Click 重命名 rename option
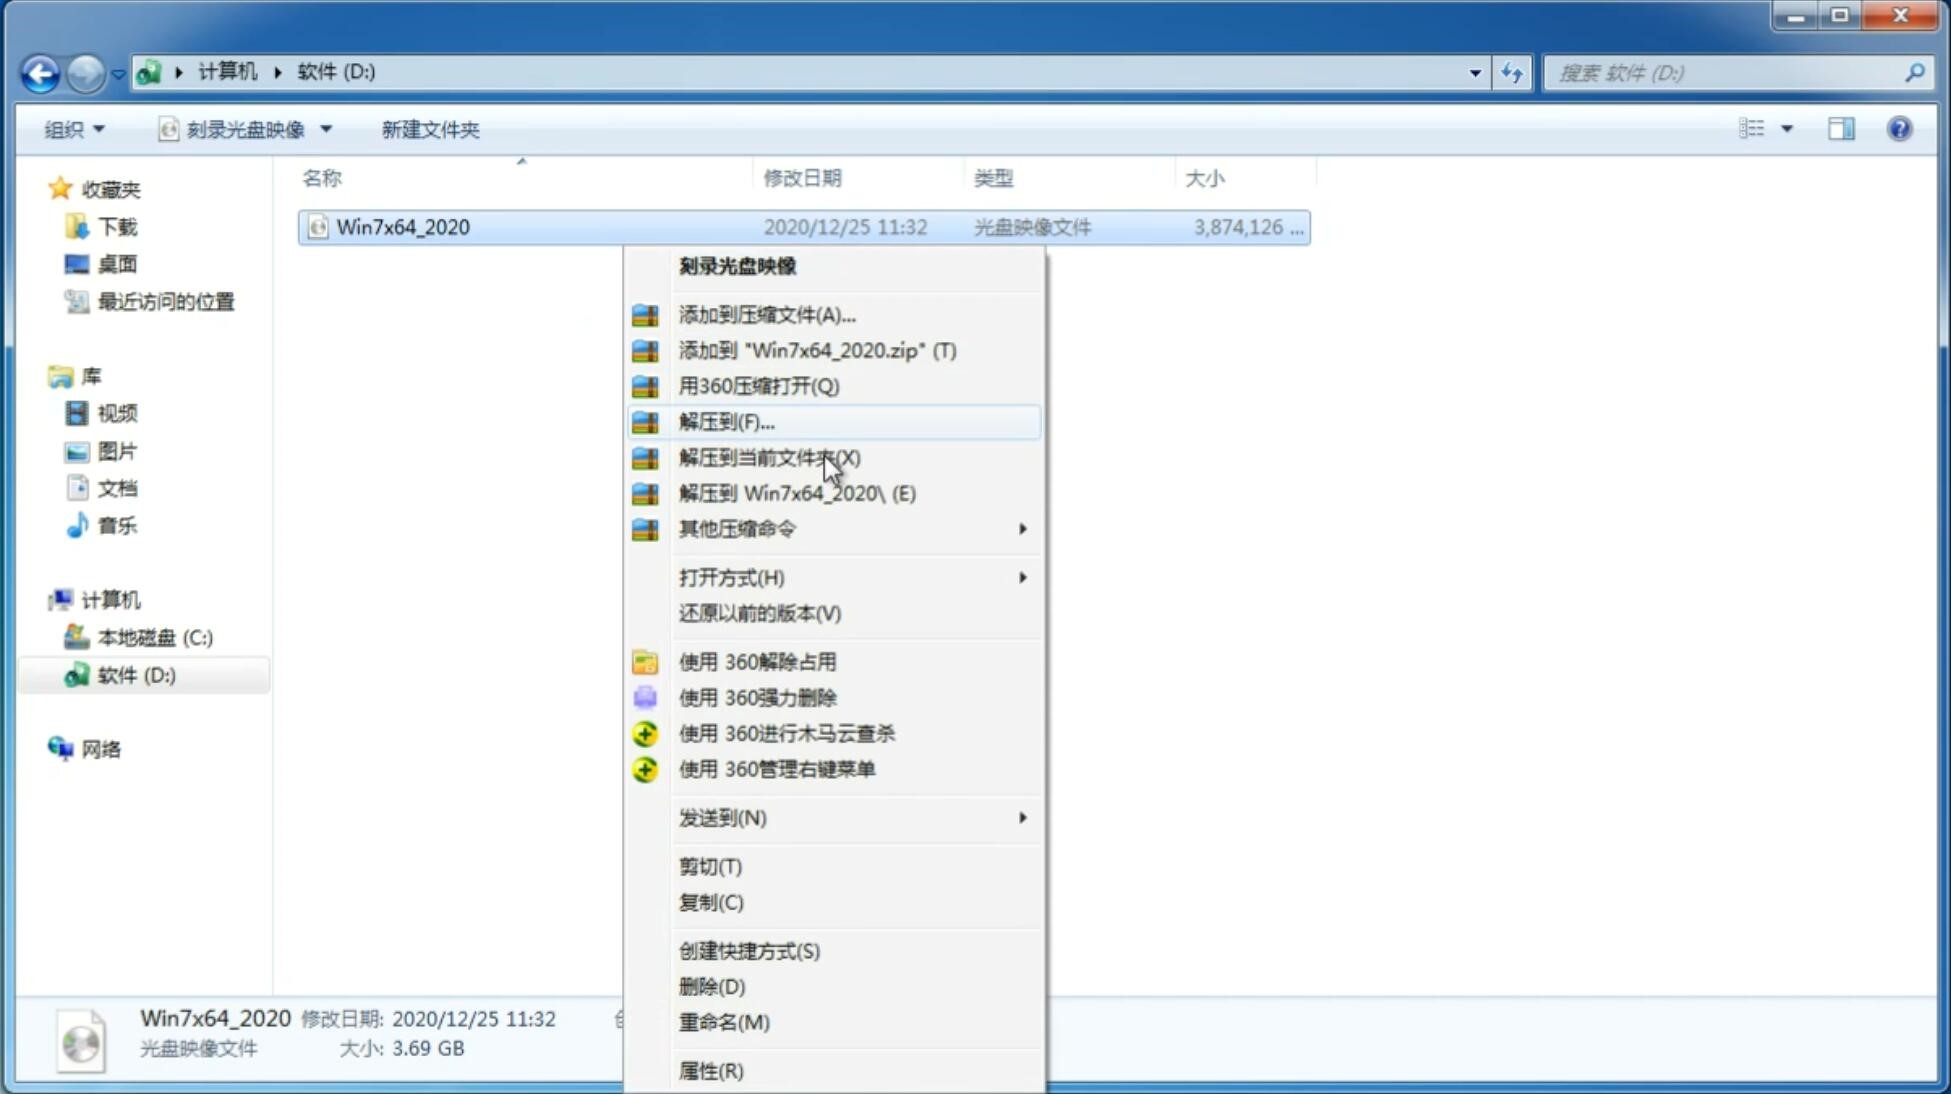The image size is (1951, 1094). point(724,1022)
